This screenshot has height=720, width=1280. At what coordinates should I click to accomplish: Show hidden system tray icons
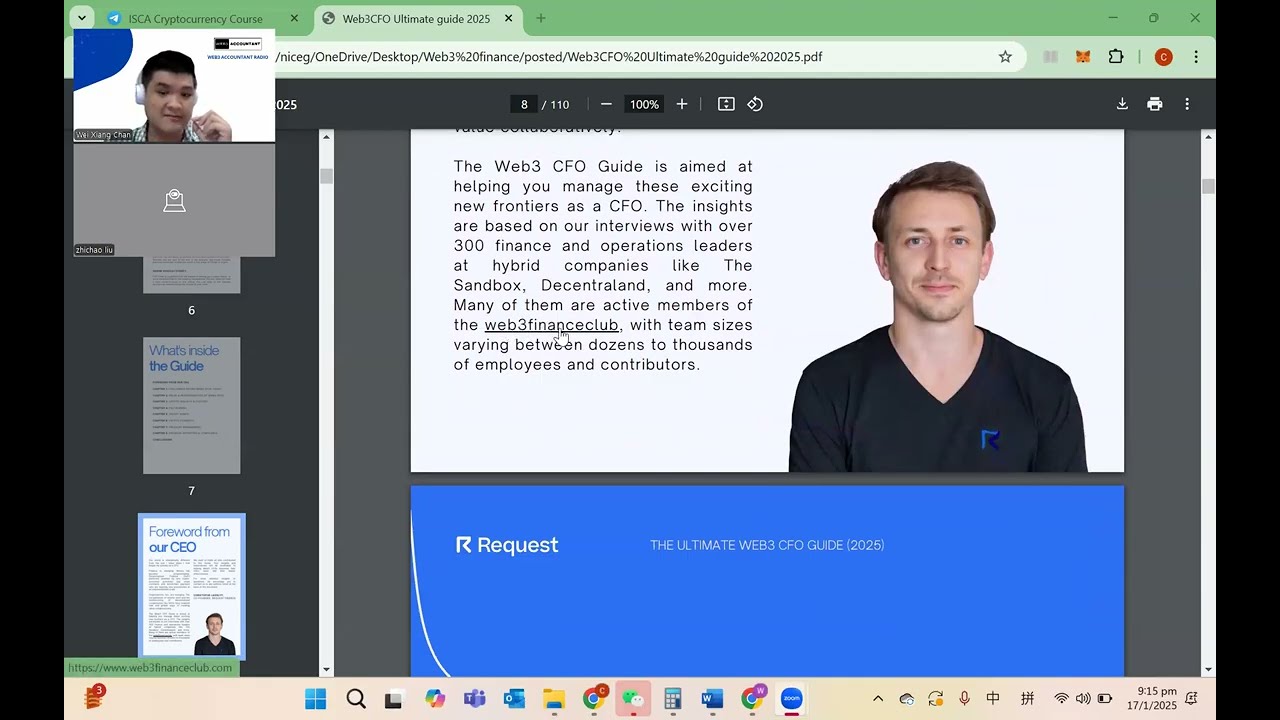(878, 699)
